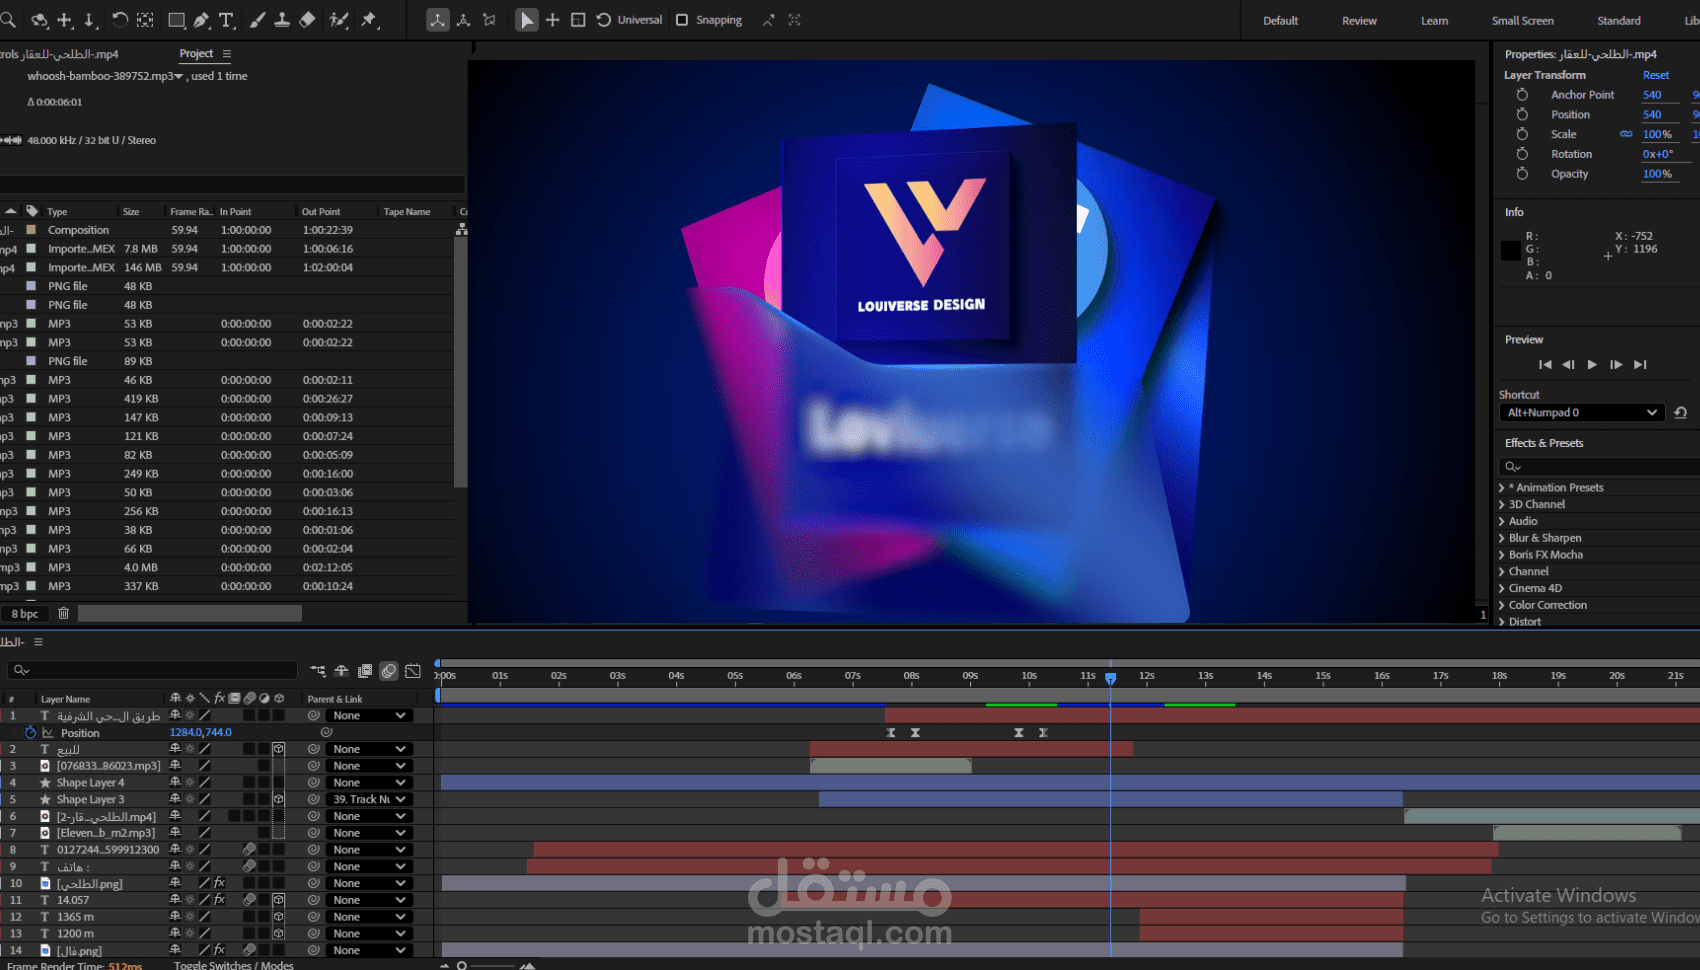The height and width of the screenshot is (970, 1700).
Task: Click the Position stopwatch on layer 1
Action: tap(31, 733)
